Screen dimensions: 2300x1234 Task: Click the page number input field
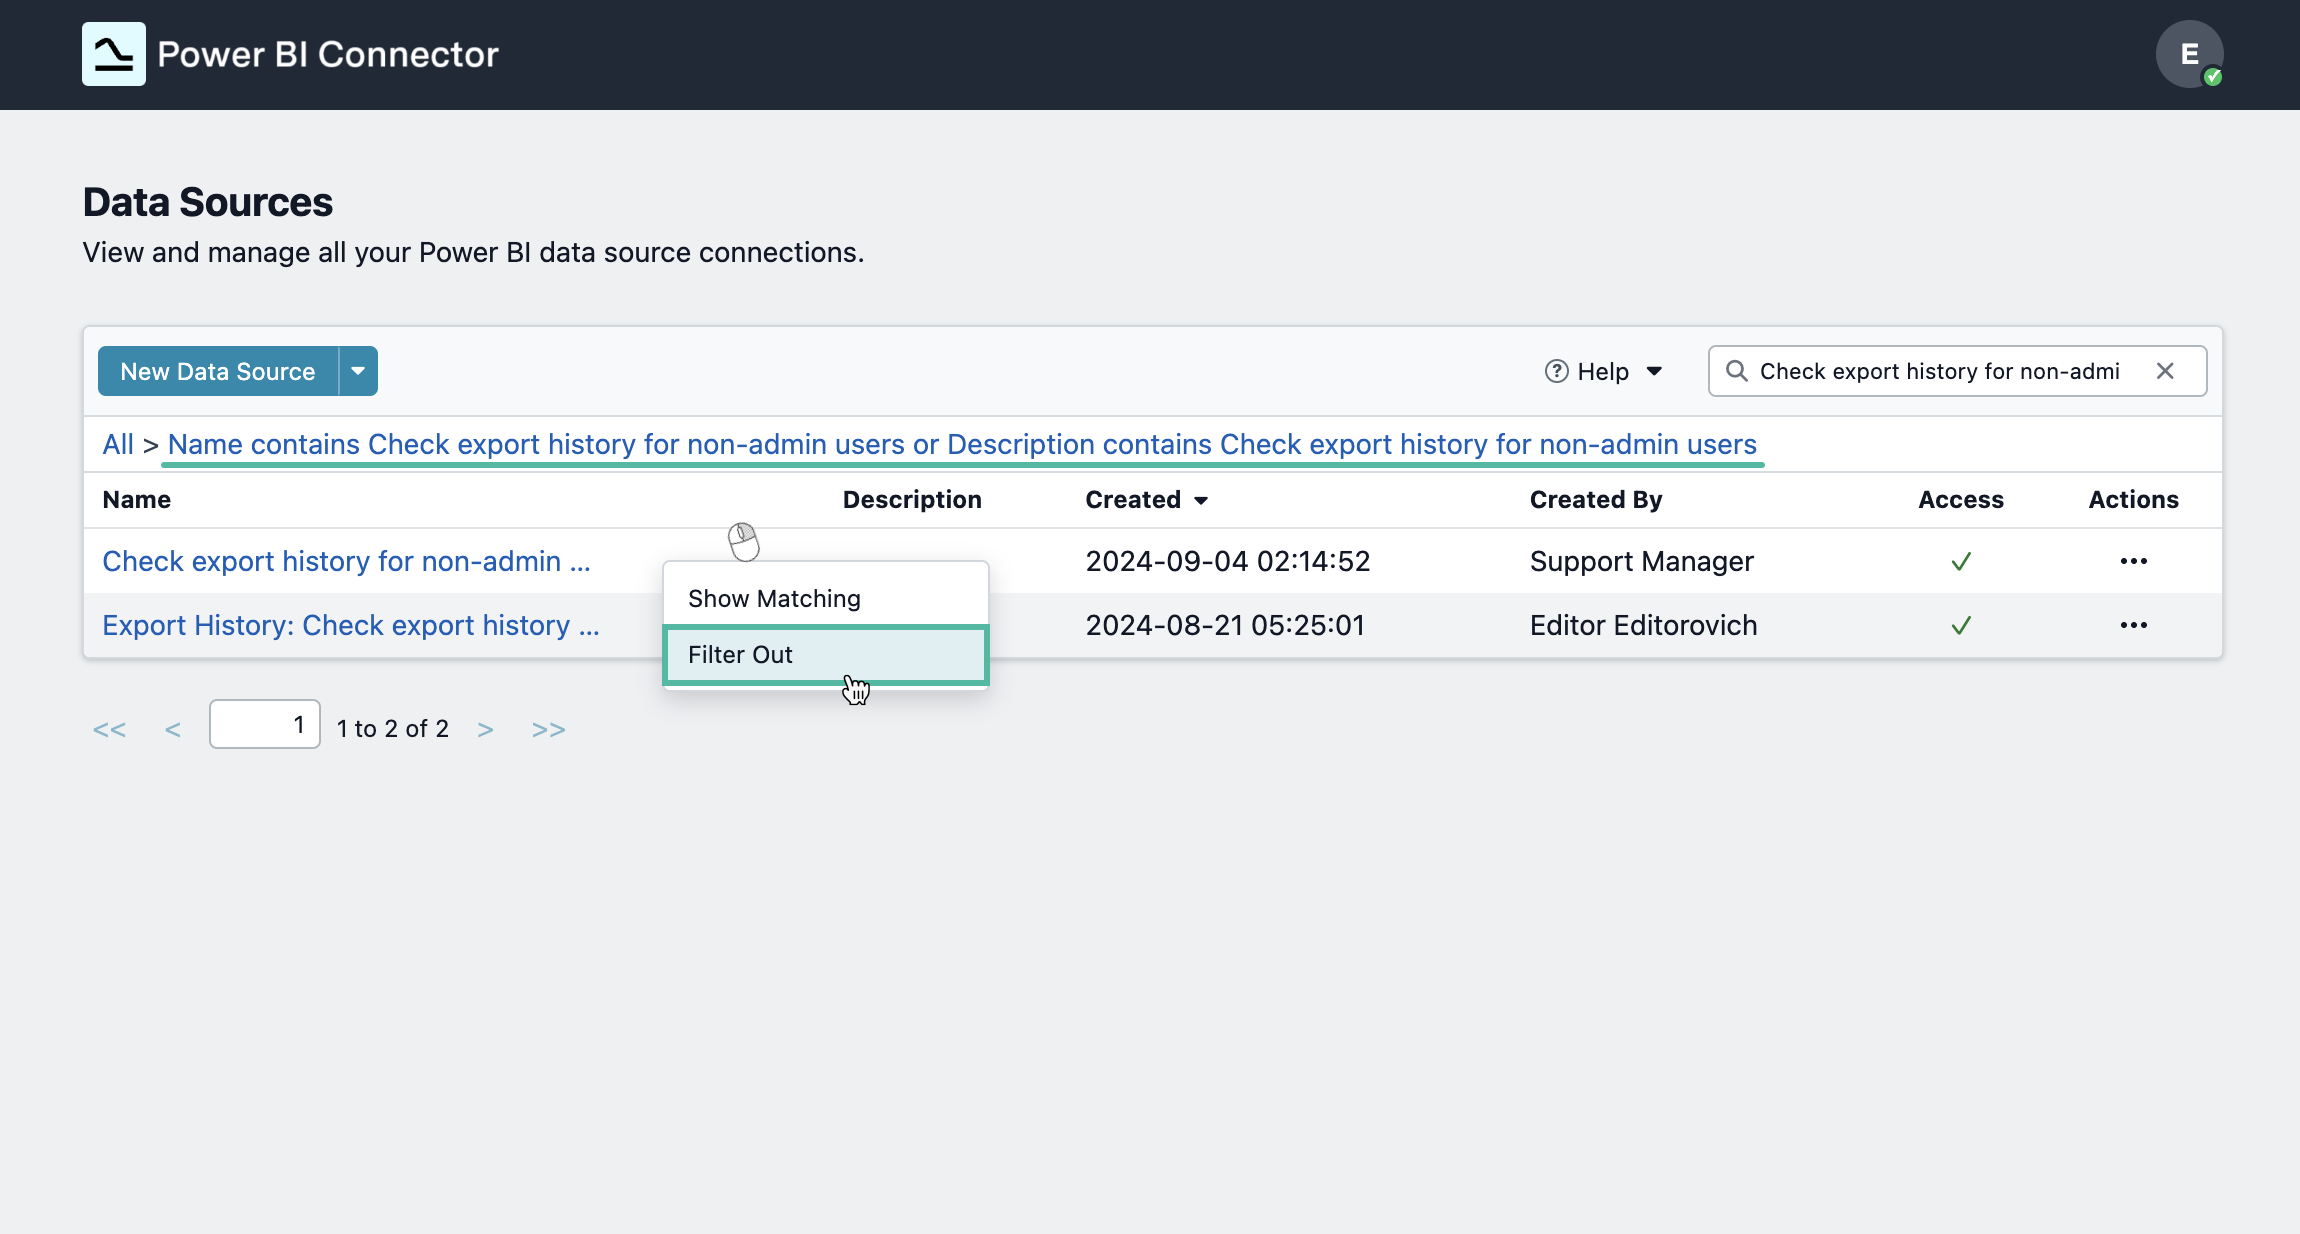265,724
